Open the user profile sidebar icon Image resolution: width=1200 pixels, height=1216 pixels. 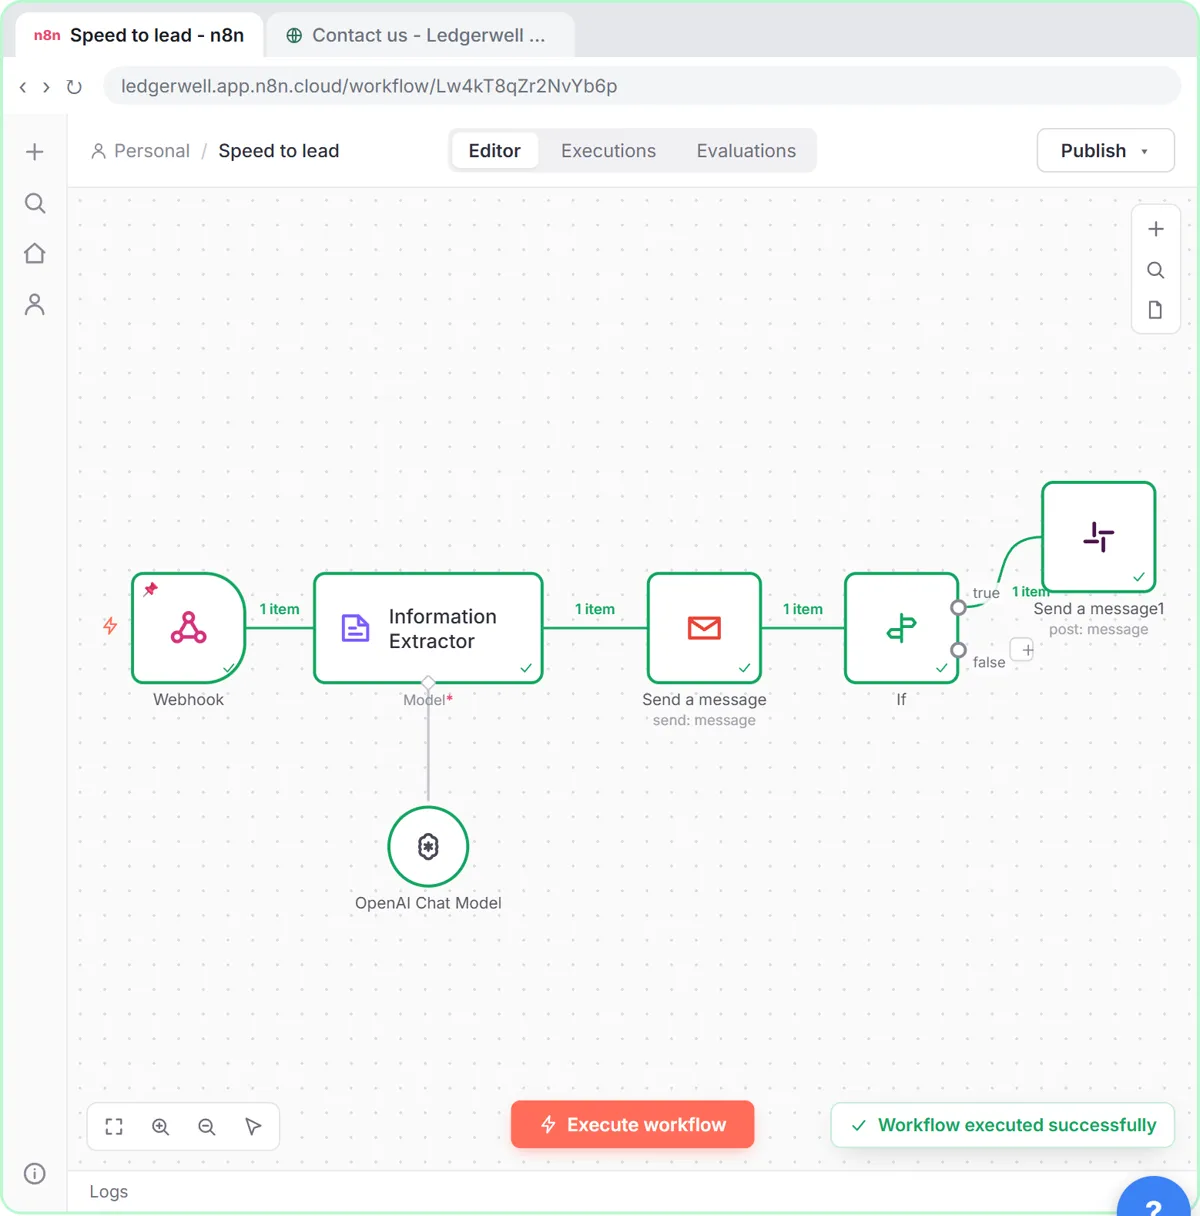(35, 304)
